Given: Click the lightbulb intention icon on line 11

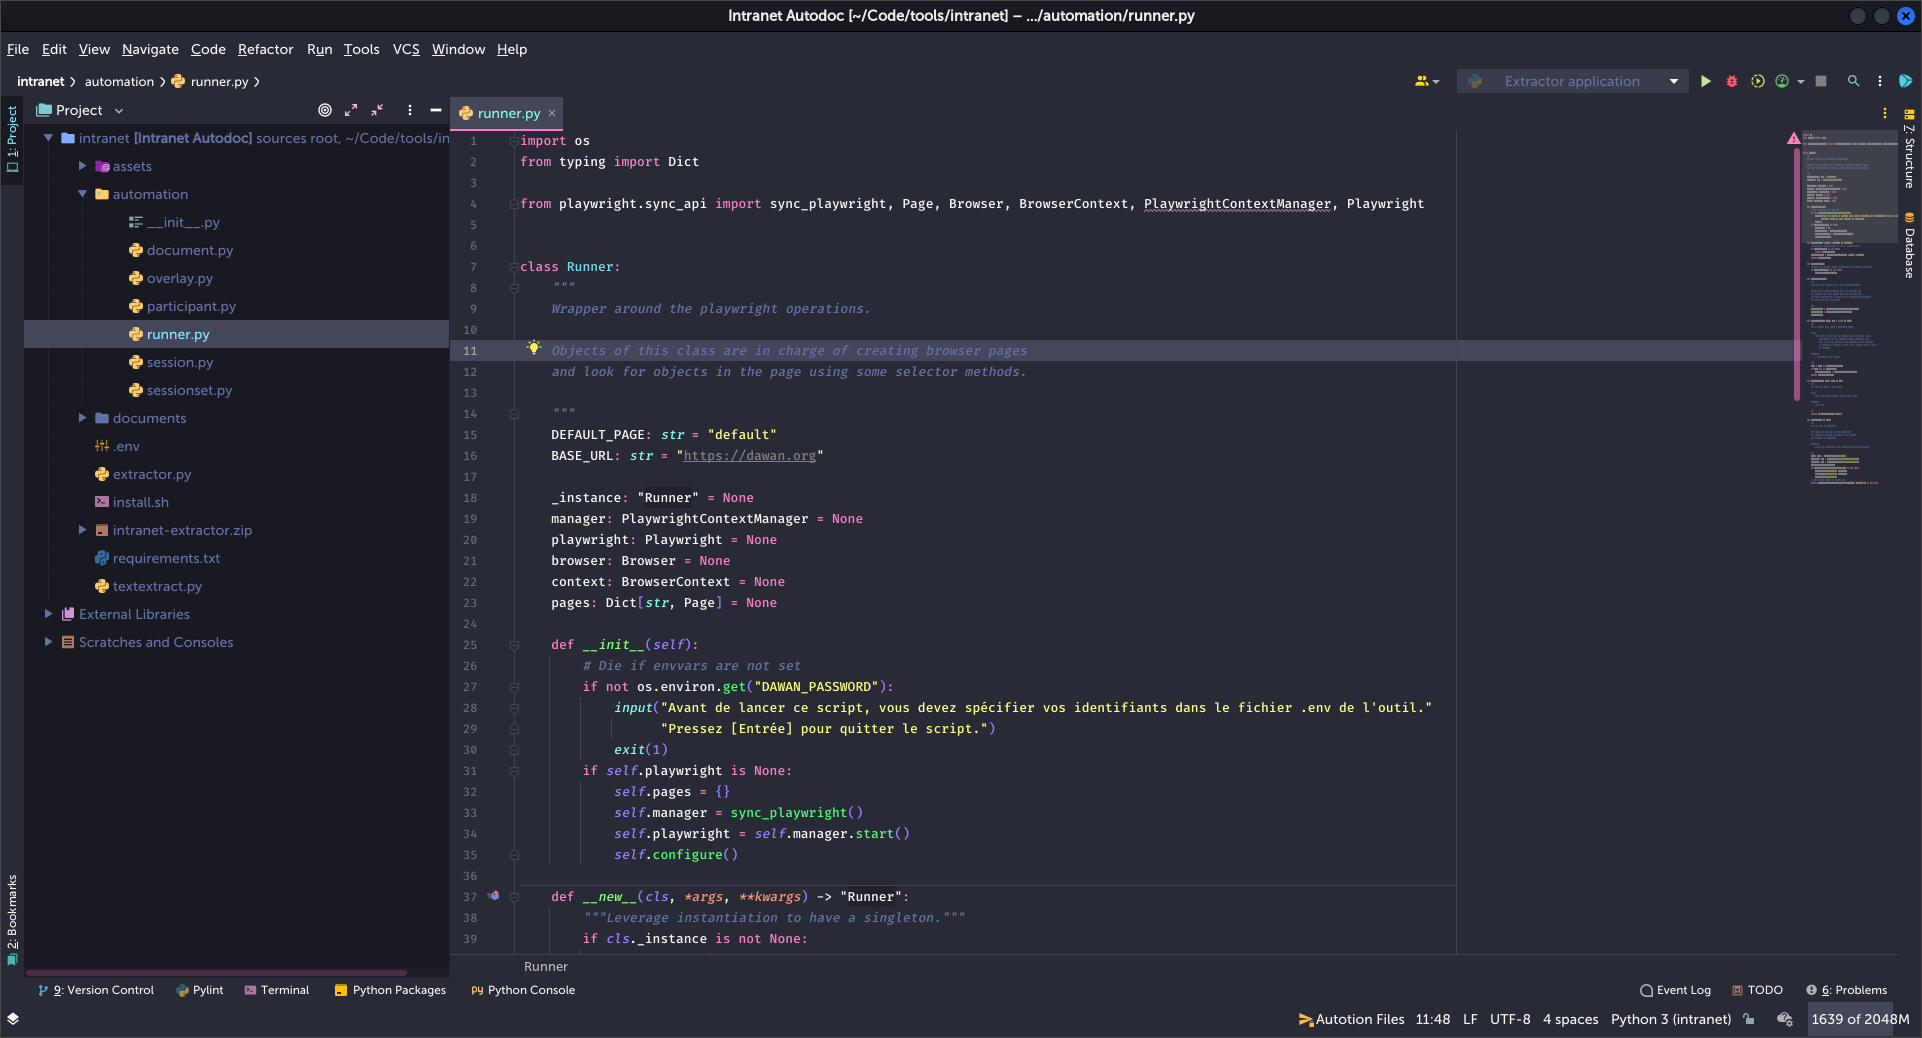Looking at the screenshot, I should [534, 348].
